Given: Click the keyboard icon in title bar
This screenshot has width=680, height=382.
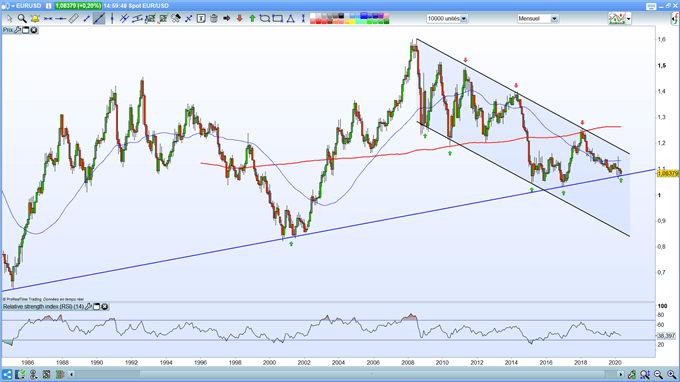Looking at the screenshot, I should point(651,6).
